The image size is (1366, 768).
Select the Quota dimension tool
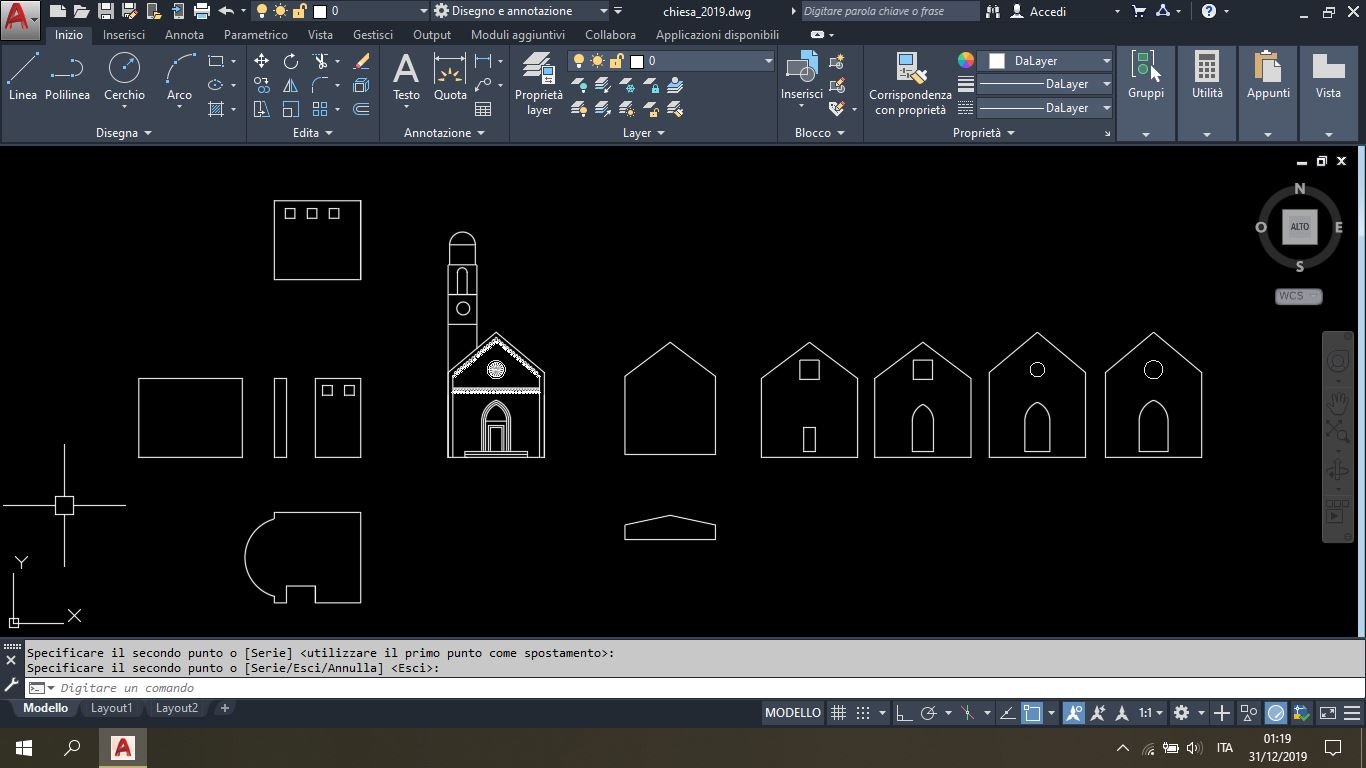(x=450, y=78)
